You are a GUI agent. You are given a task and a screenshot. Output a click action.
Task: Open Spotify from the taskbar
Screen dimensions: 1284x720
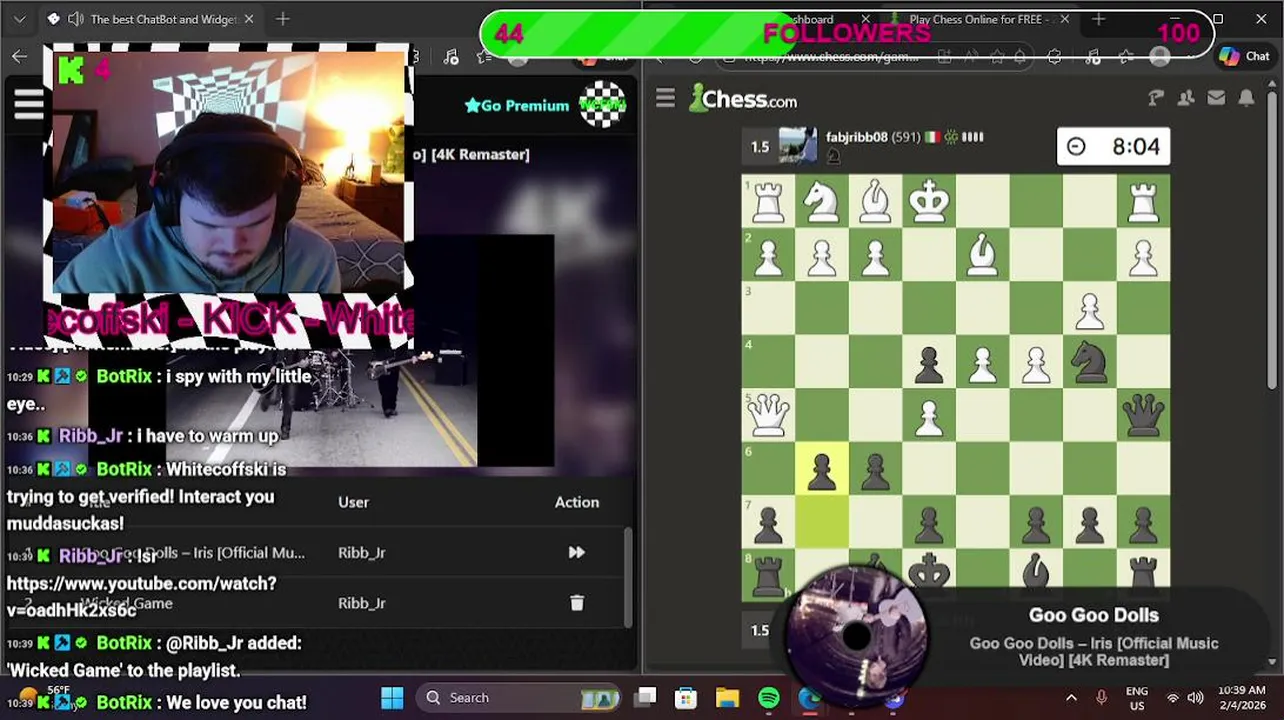click(x=768, y=697)
